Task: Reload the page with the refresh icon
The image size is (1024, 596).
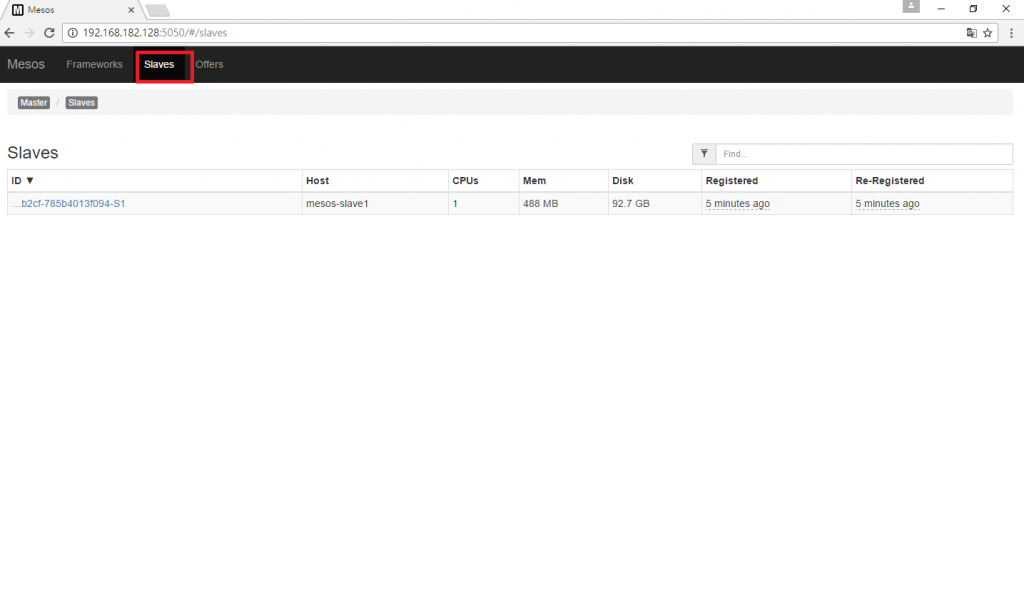Action: [x=49, y=33]
